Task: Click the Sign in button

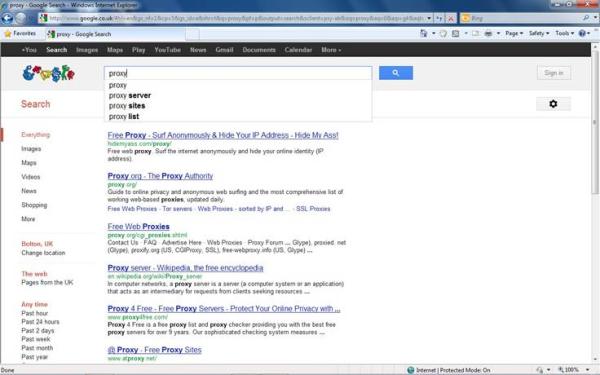Action: coord(554,73)
